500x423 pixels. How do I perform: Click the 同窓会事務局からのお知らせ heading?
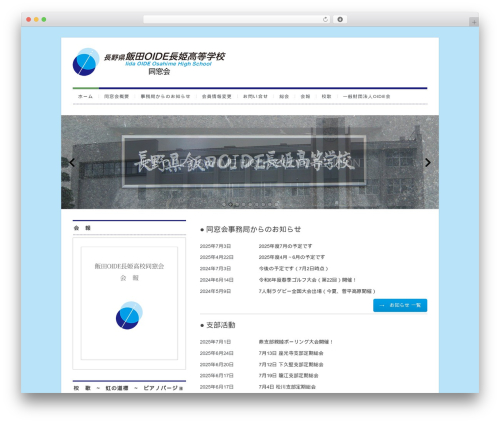254,229
